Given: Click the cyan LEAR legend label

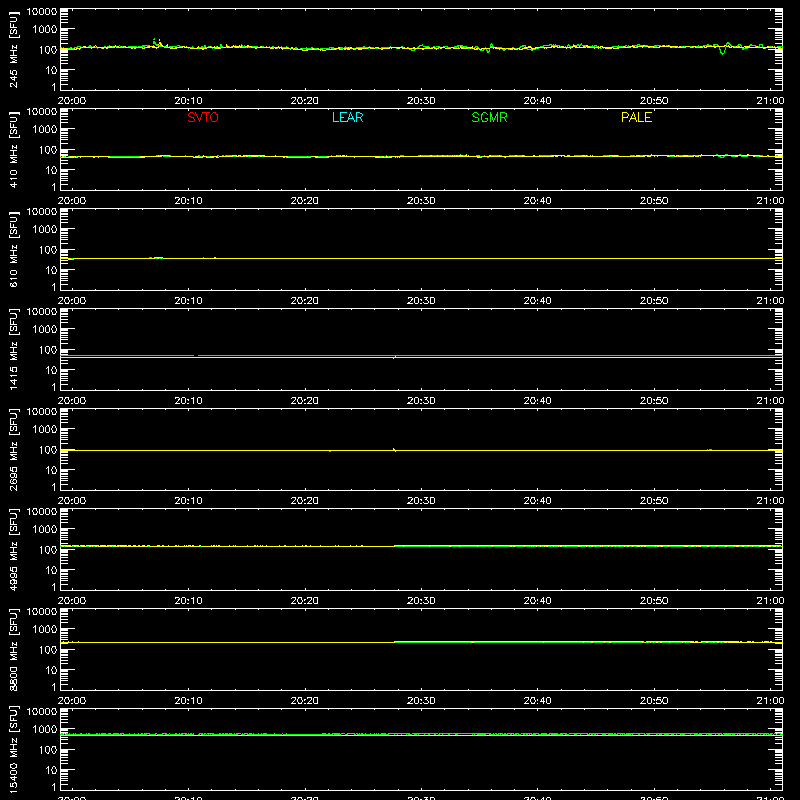Looking at the screenshot, I should (347, 117).
